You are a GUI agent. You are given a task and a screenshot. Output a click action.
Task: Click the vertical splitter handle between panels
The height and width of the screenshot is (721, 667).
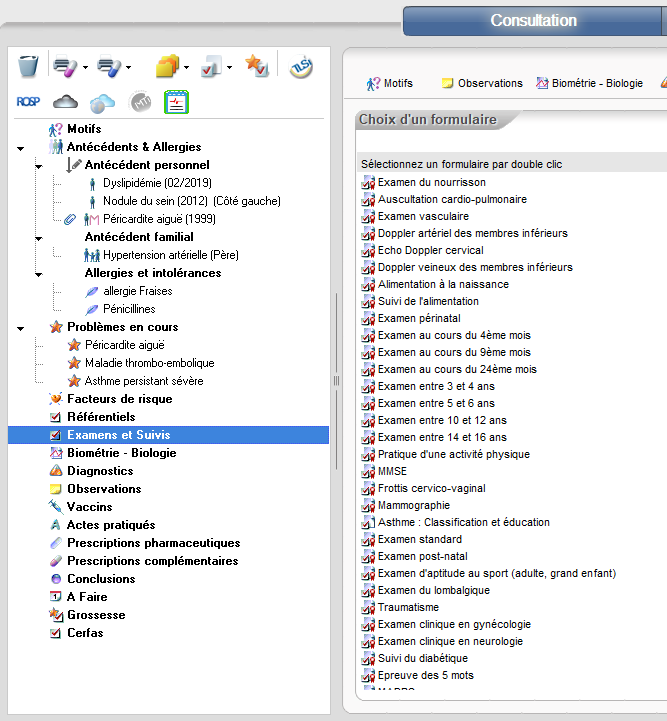(x=336, y=380)
